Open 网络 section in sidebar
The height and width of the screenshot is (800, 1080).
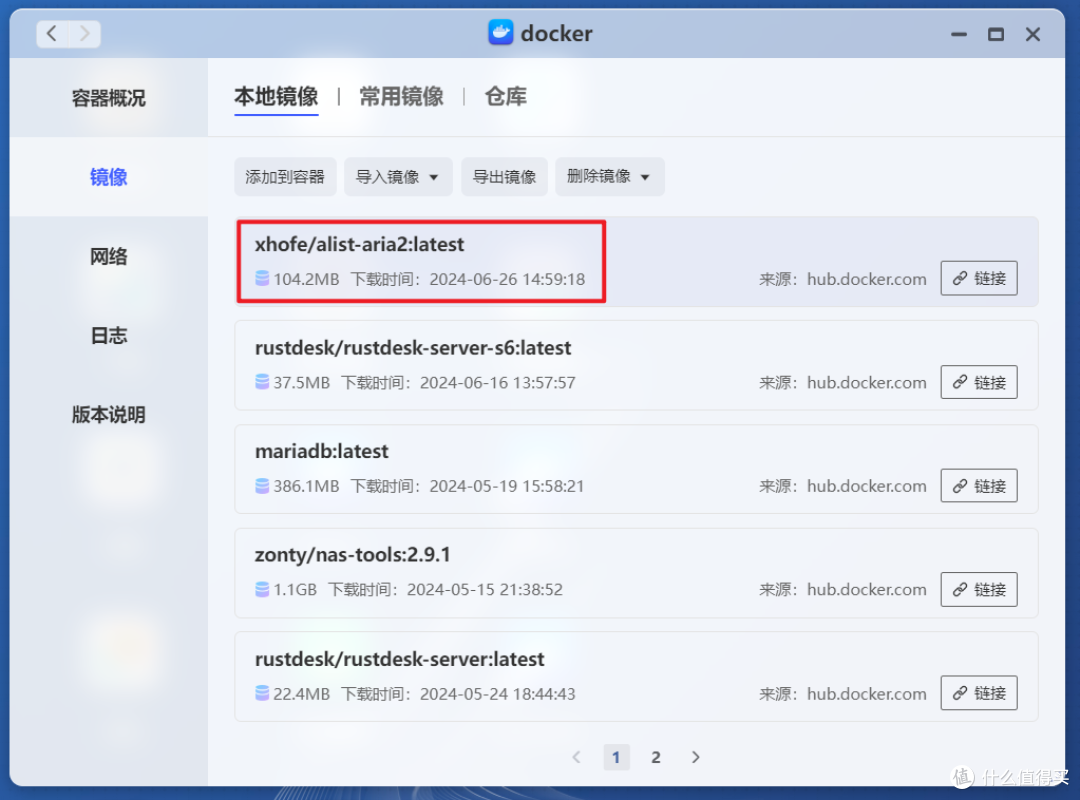click(x=109, y=256)
